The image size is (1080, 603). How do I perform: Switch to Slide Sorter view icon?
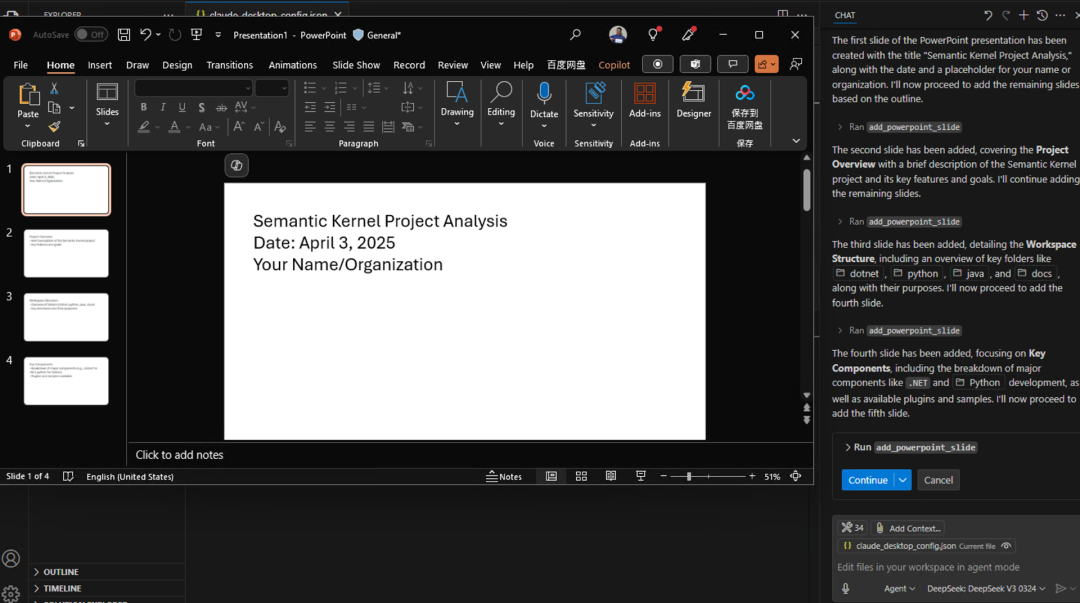tap(581, 476)
